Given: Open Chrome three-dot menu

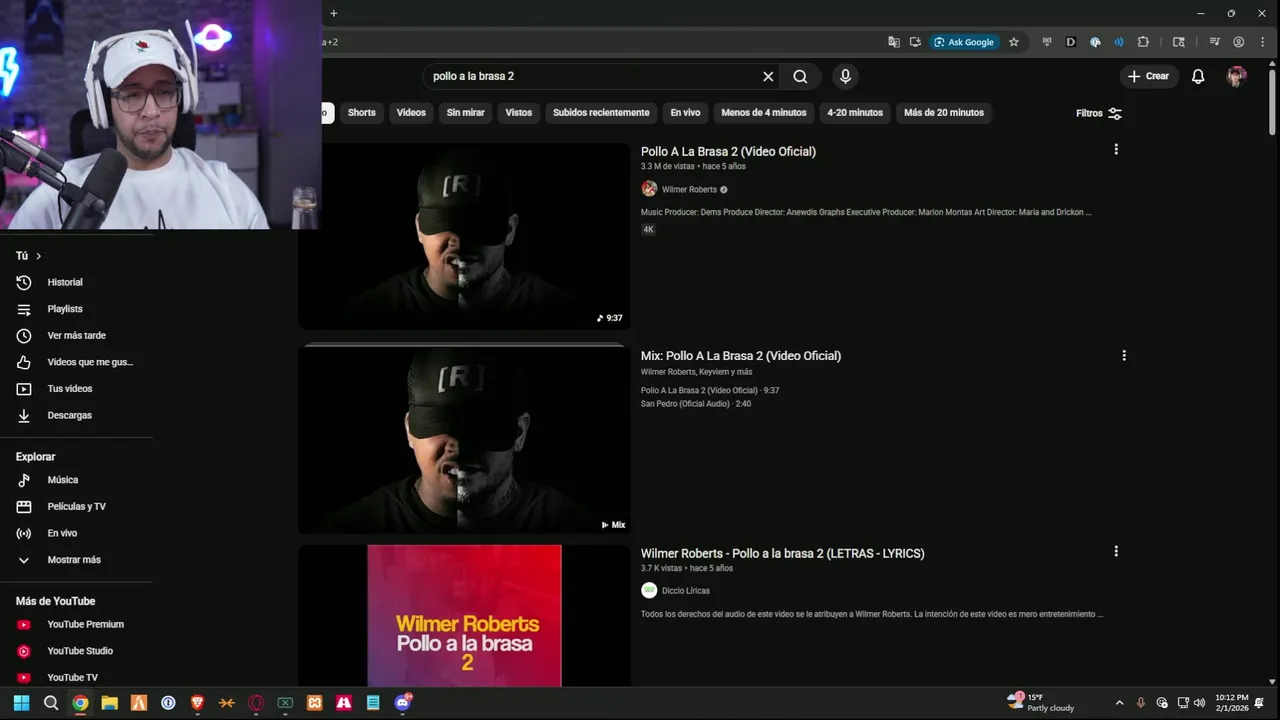Looking at the screenshot, I should 1262,42.
